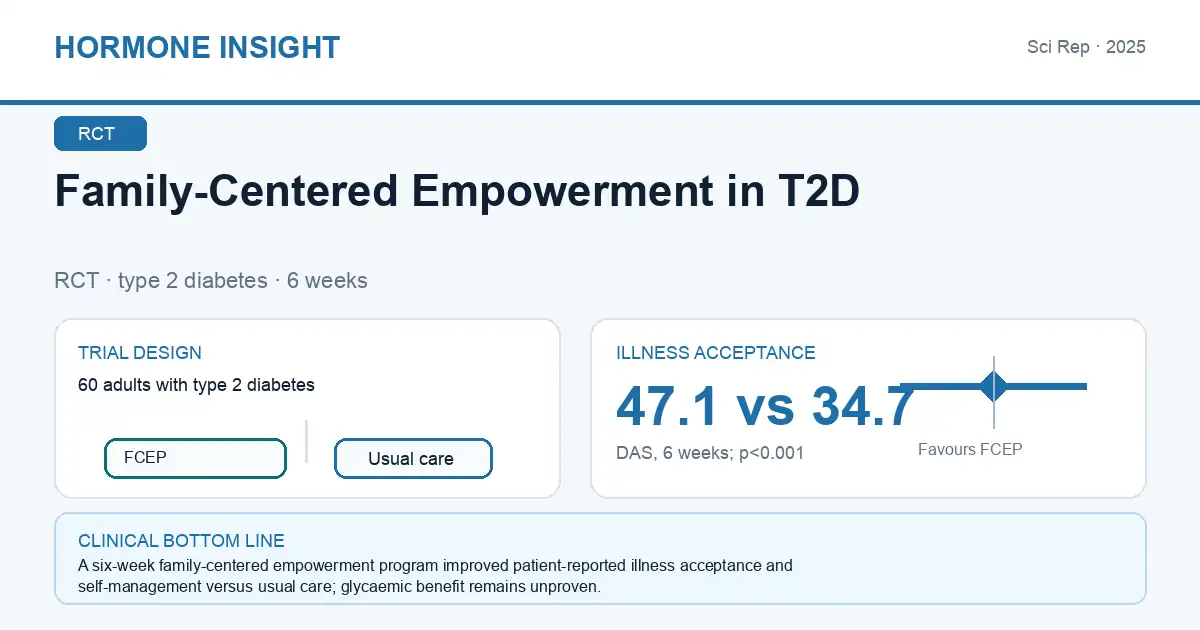This screenshot has width=1200, height=630.
Task: Click the TRIAL DESIGN heading
Action: coord(140,353)
